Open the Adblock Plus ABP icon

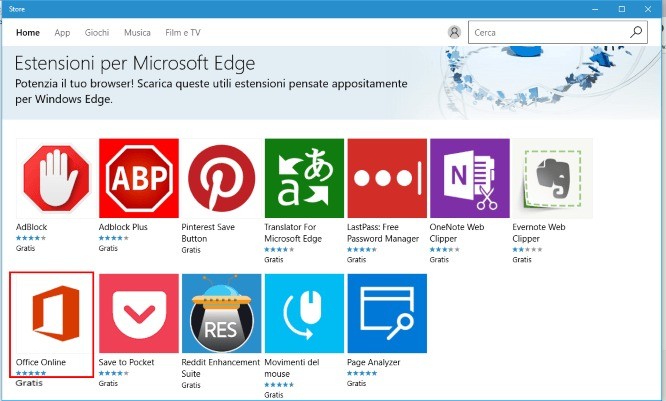coord(139,178)
